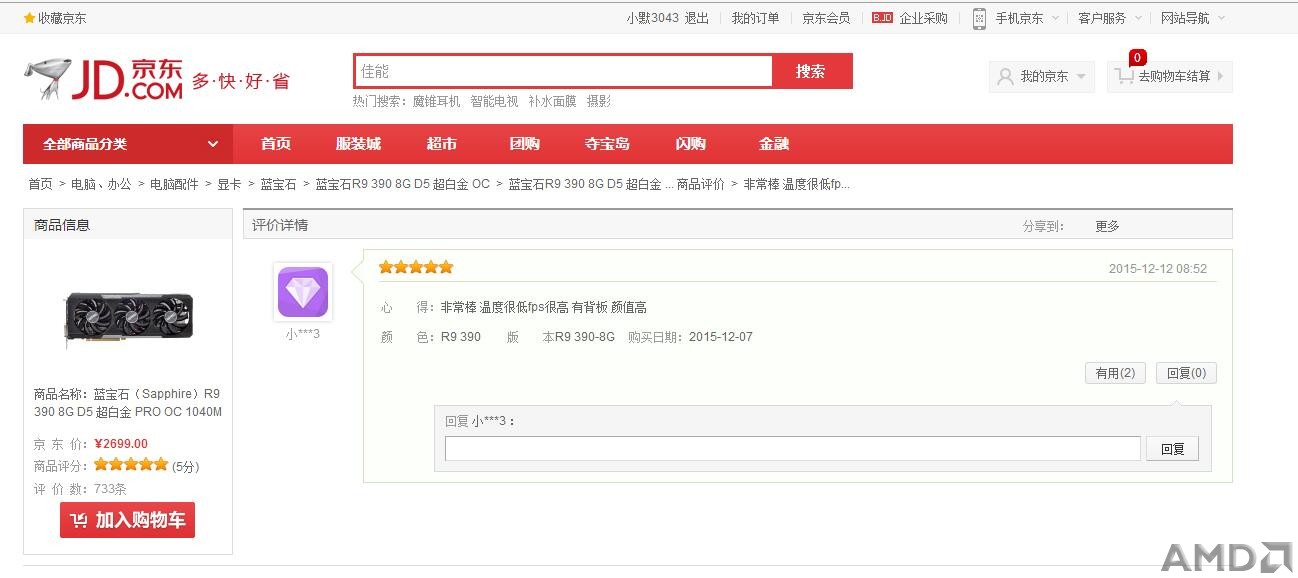1298x578 pixels.
Task: Click the BJD enterprise badge icon
Action: pyautogui.click(x=882, y=18)
